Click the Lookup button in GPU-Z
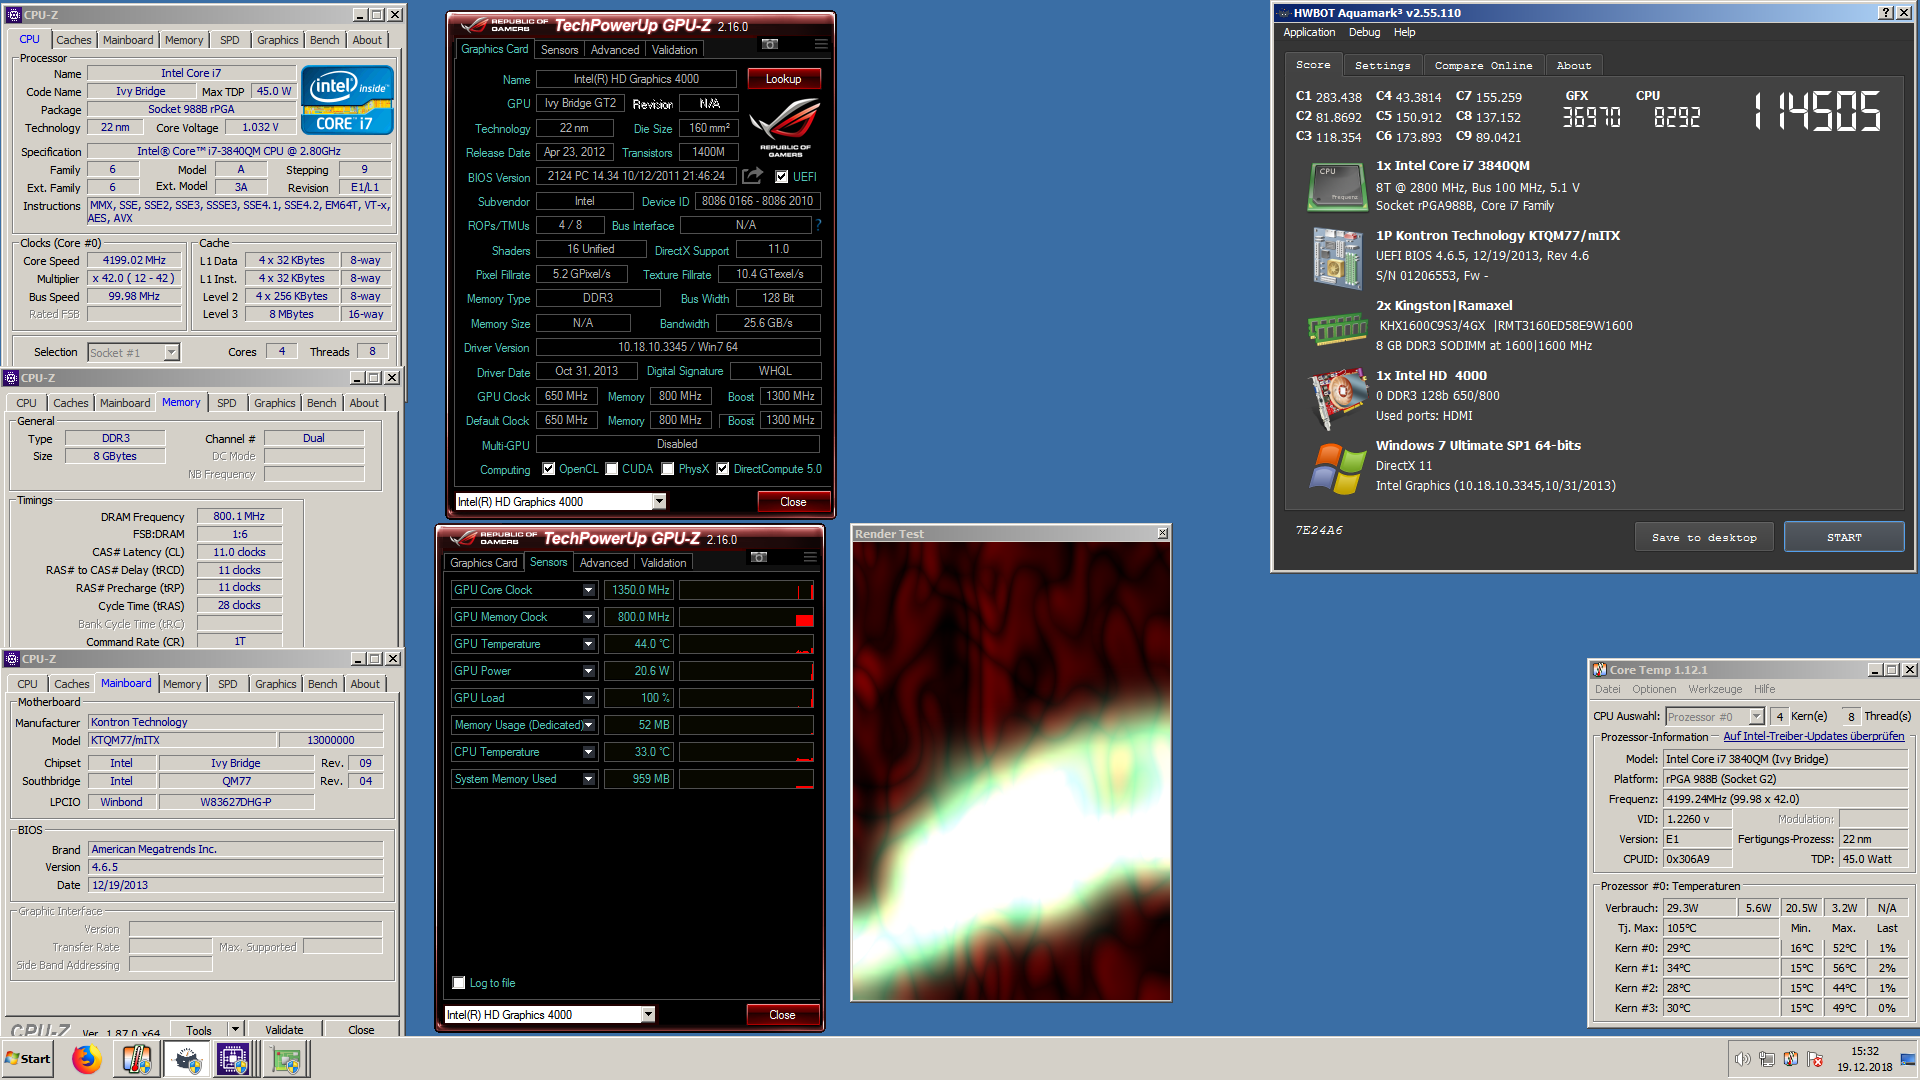The image size is (1920, 1080). tap(783, 79)
